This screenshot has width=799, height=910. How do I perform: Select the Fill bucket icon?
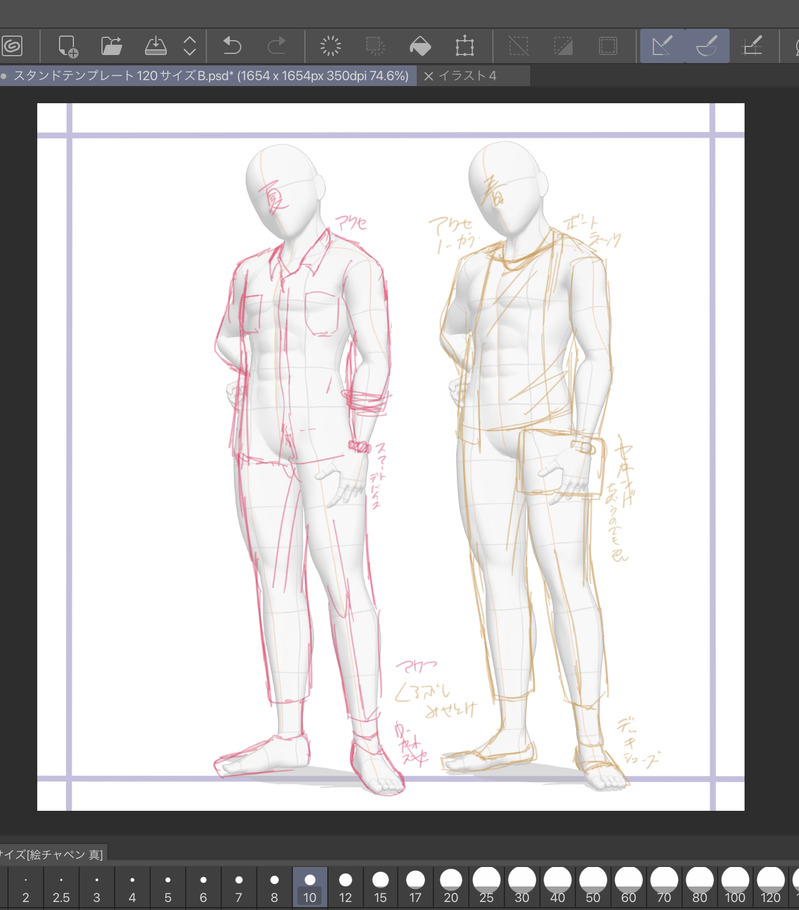click(420, 46)
